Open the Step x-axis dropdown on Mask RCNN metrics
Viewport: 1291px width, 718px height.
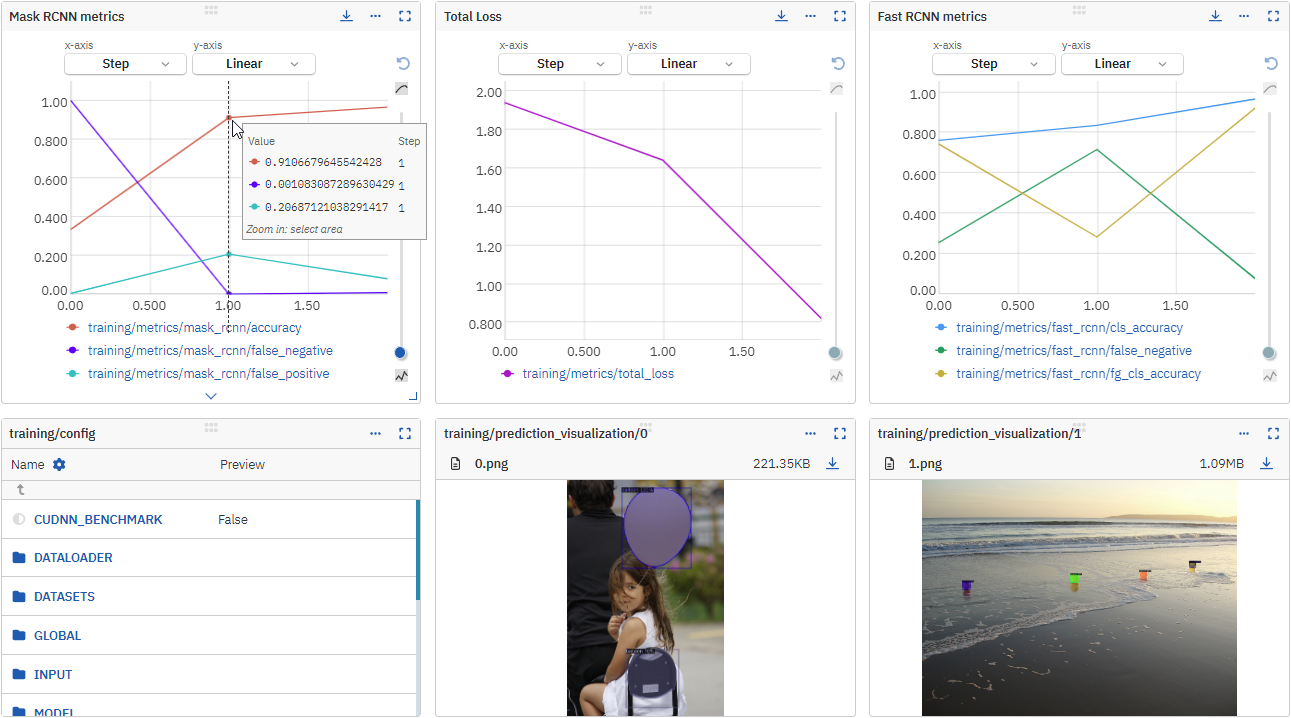124,63
